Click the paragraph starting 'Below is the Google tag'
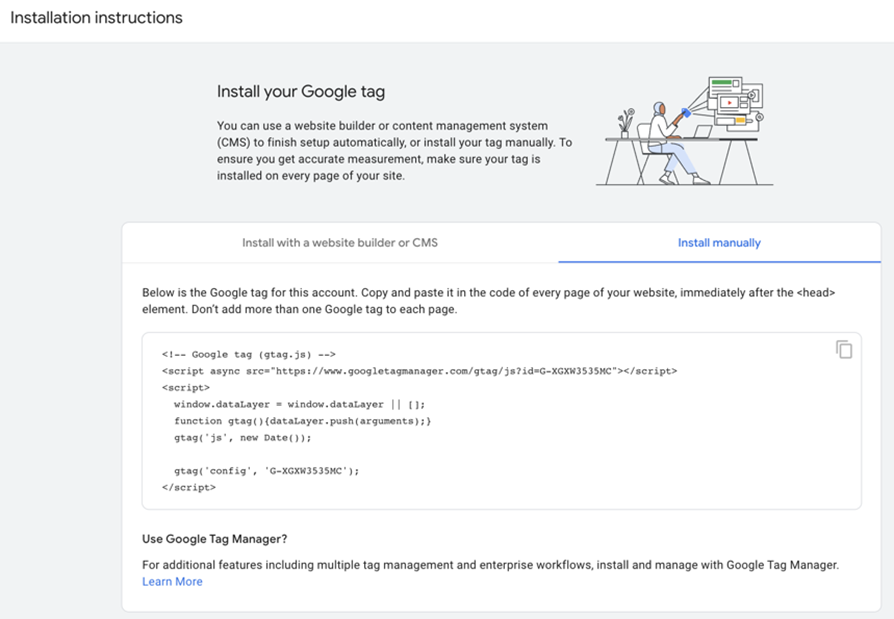This screenshot has width=894, height=619. tap(488, 301)
